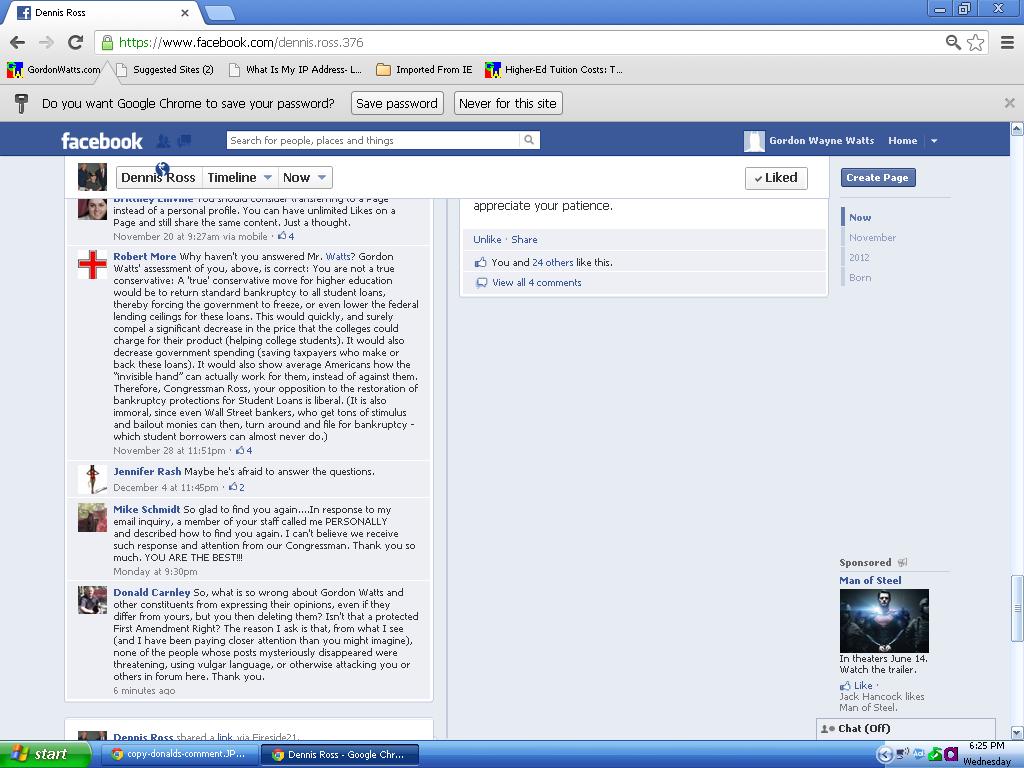Click the November 28 at 11:51pm timestamp

point(169,451)
